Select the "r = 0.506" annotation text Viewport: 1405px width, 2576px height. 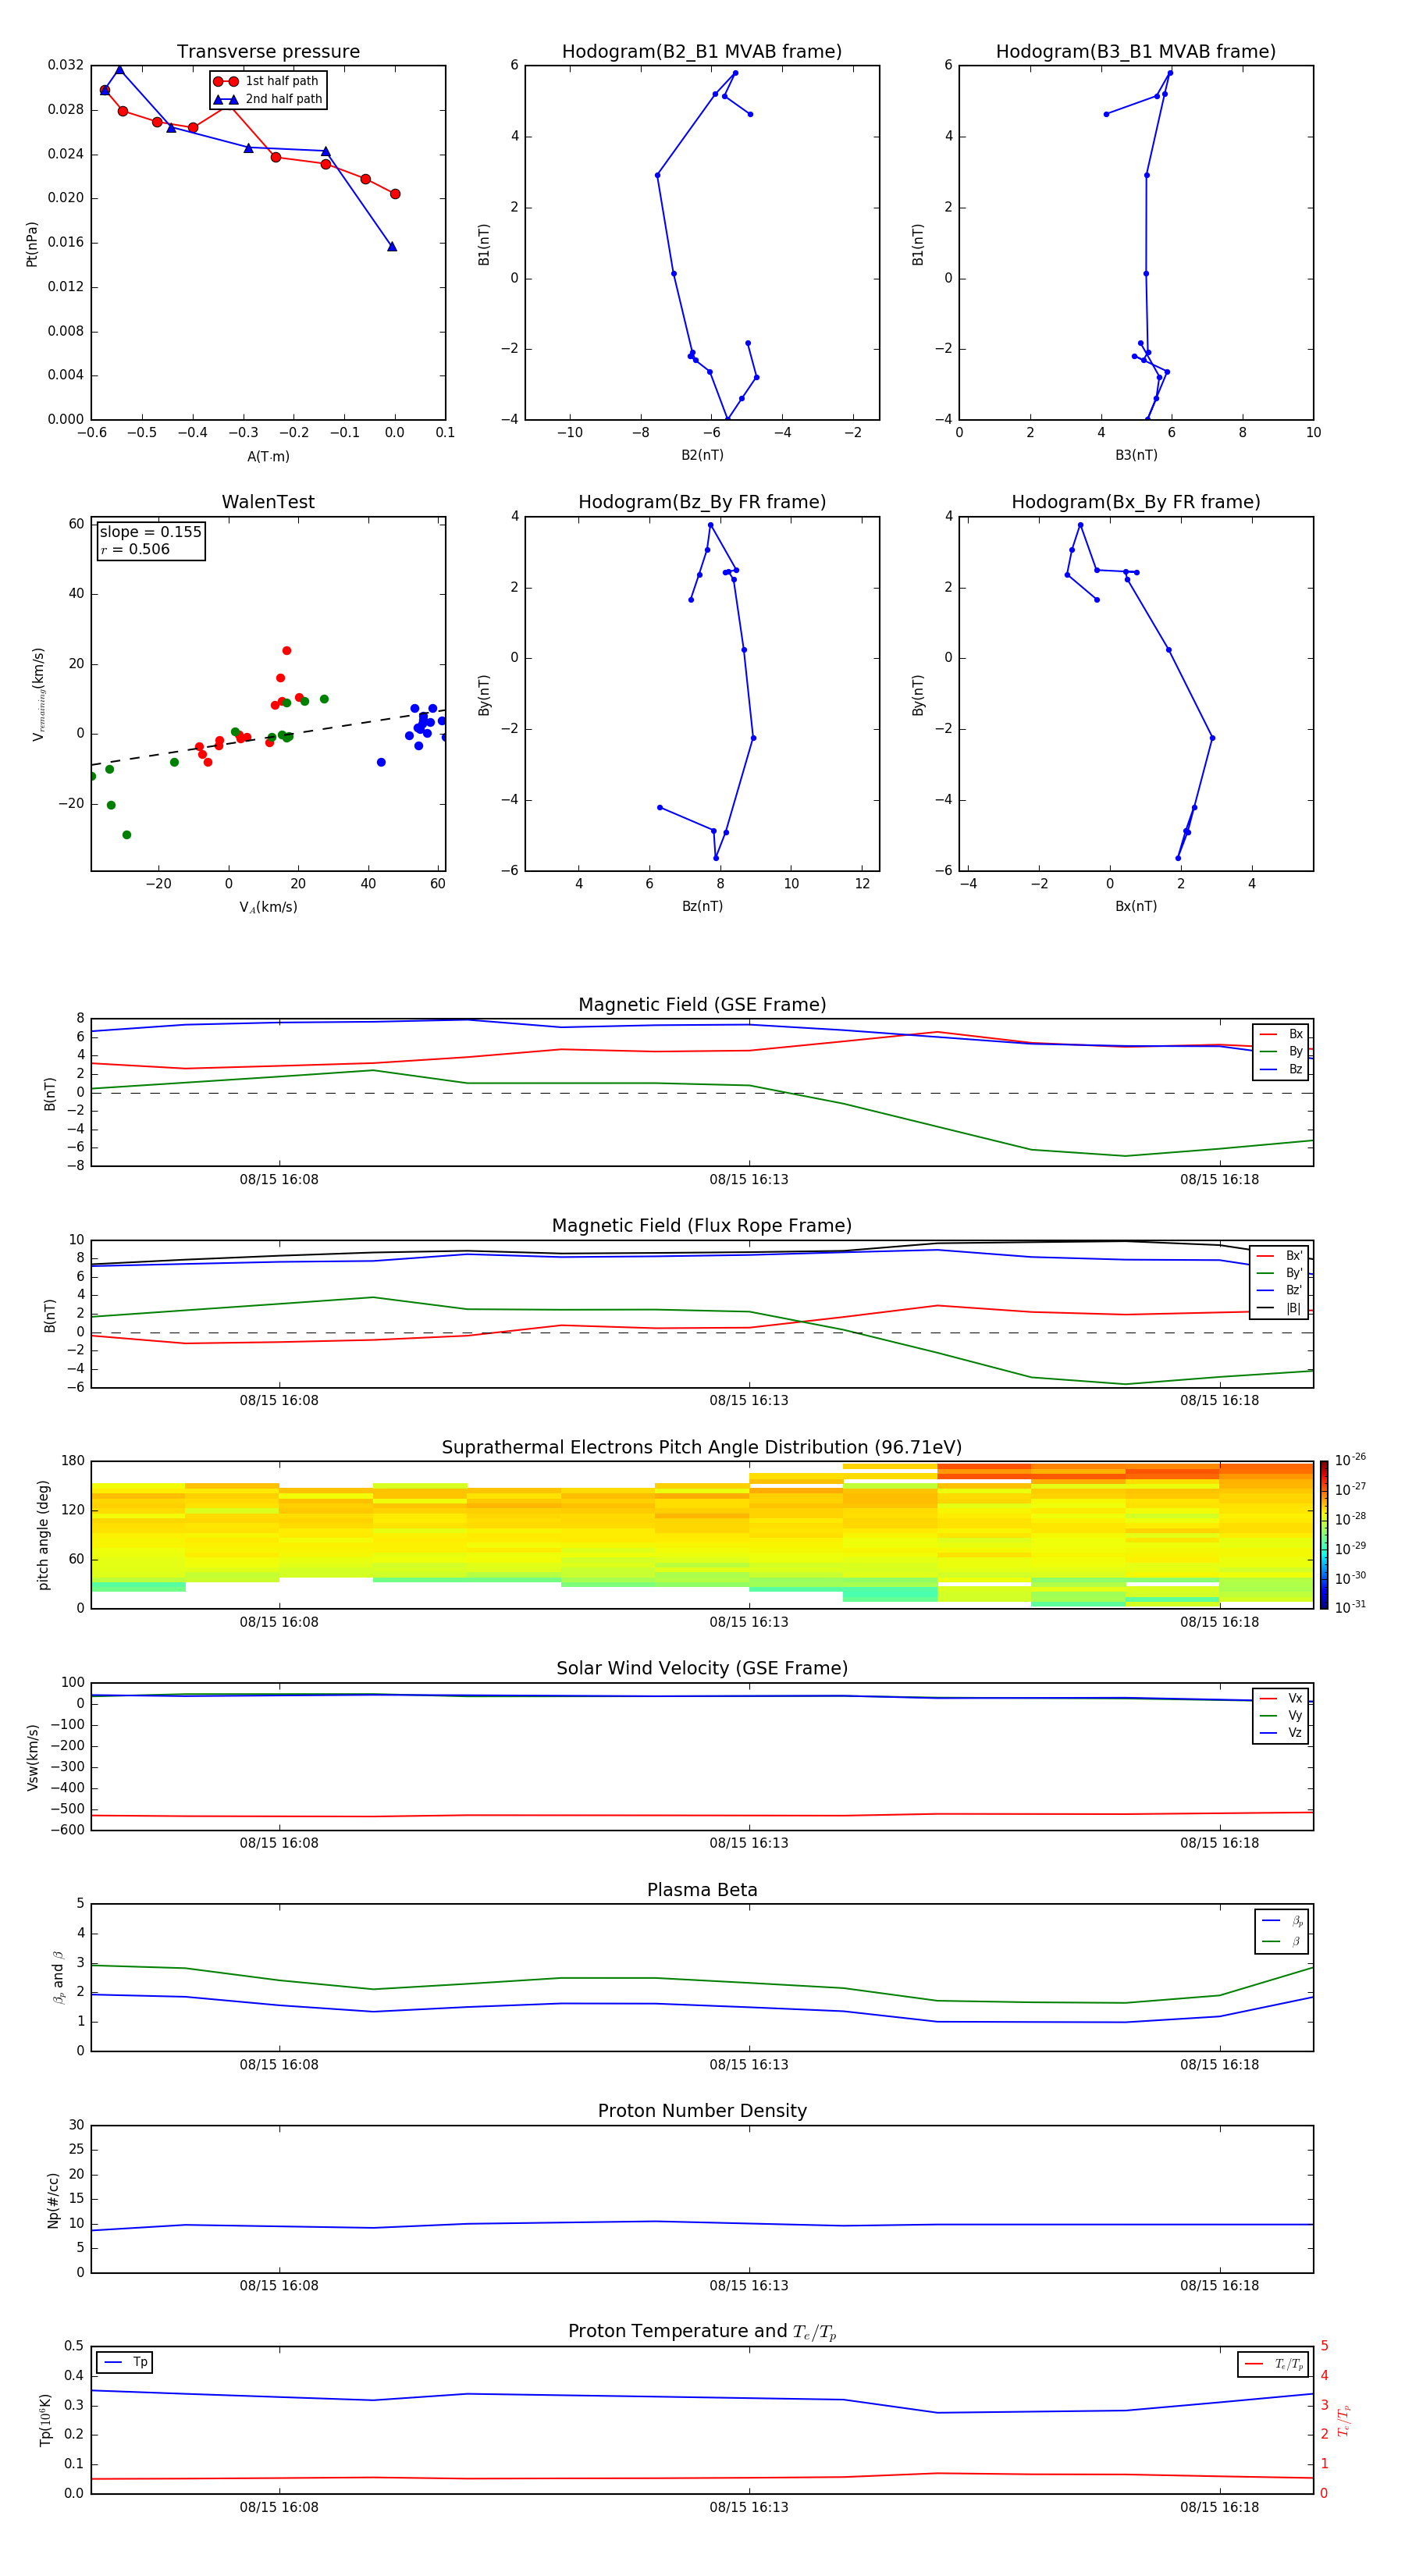click(136, 549)
